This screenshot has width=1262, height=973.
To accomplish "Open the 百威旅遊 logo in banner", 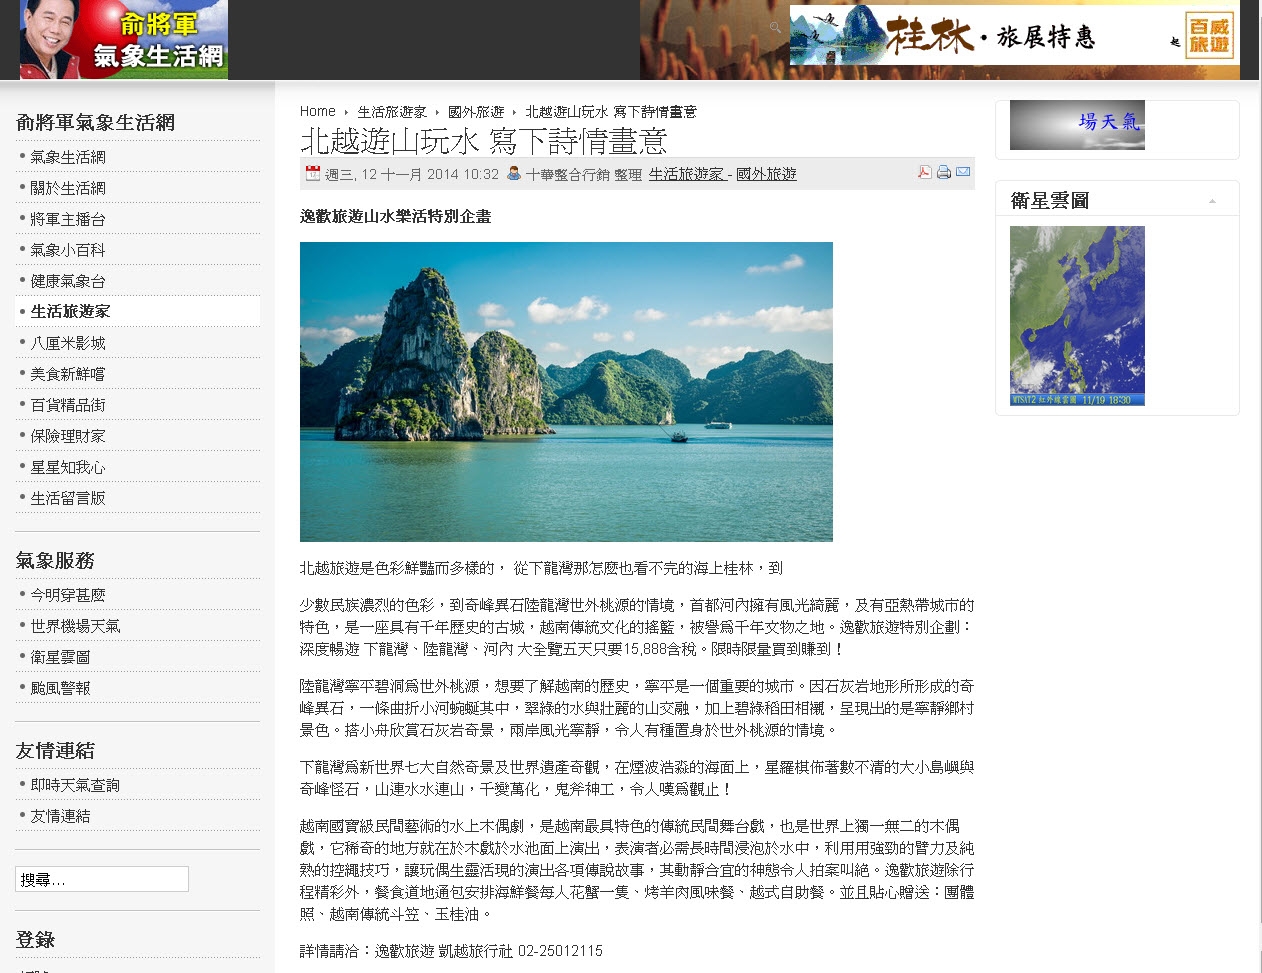I will coord(1209,37).
